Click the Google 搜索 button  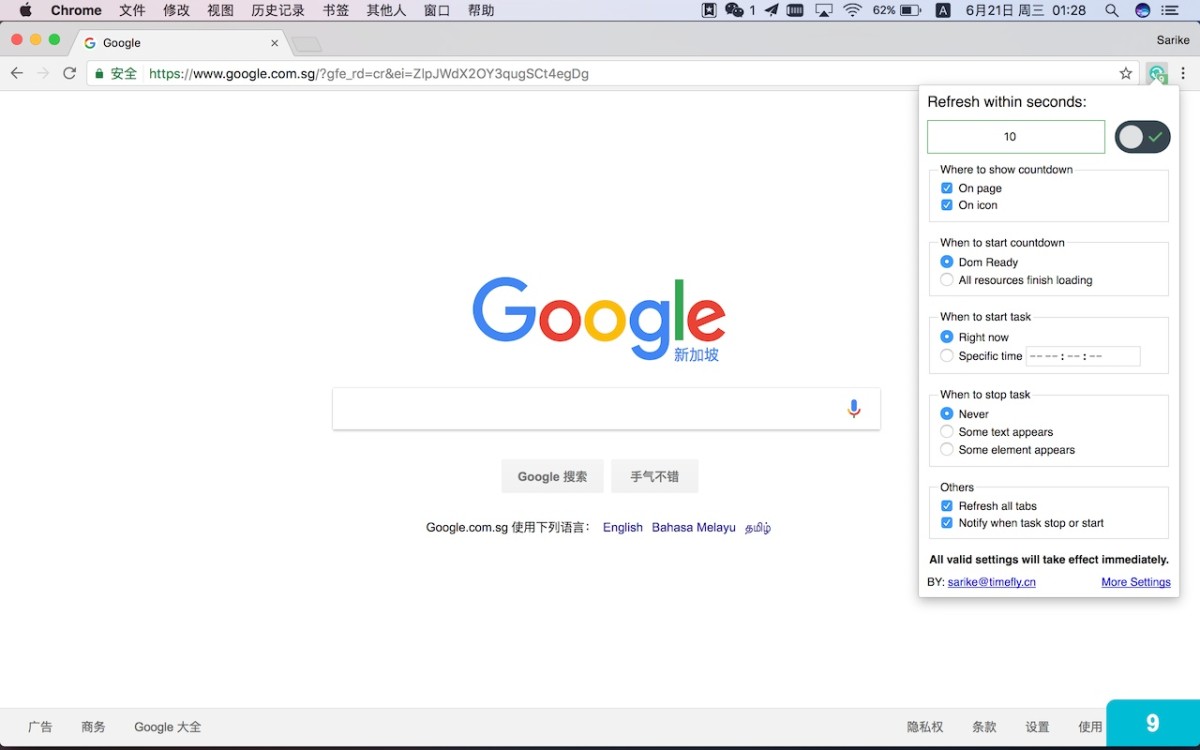click(552, 477)
